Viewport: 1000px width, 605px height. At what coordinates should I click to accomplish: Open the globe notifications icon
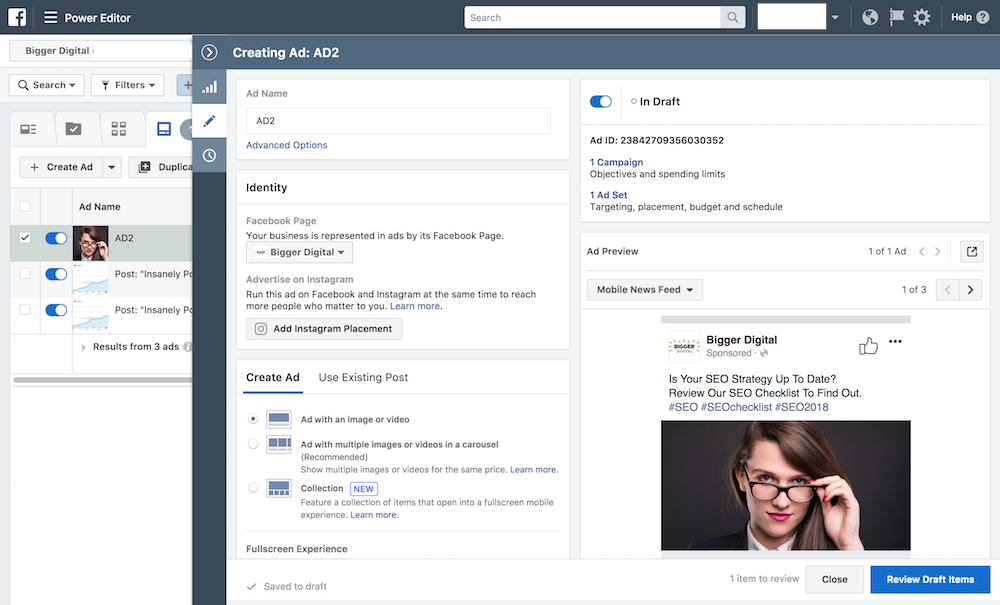tap(870, 17)
